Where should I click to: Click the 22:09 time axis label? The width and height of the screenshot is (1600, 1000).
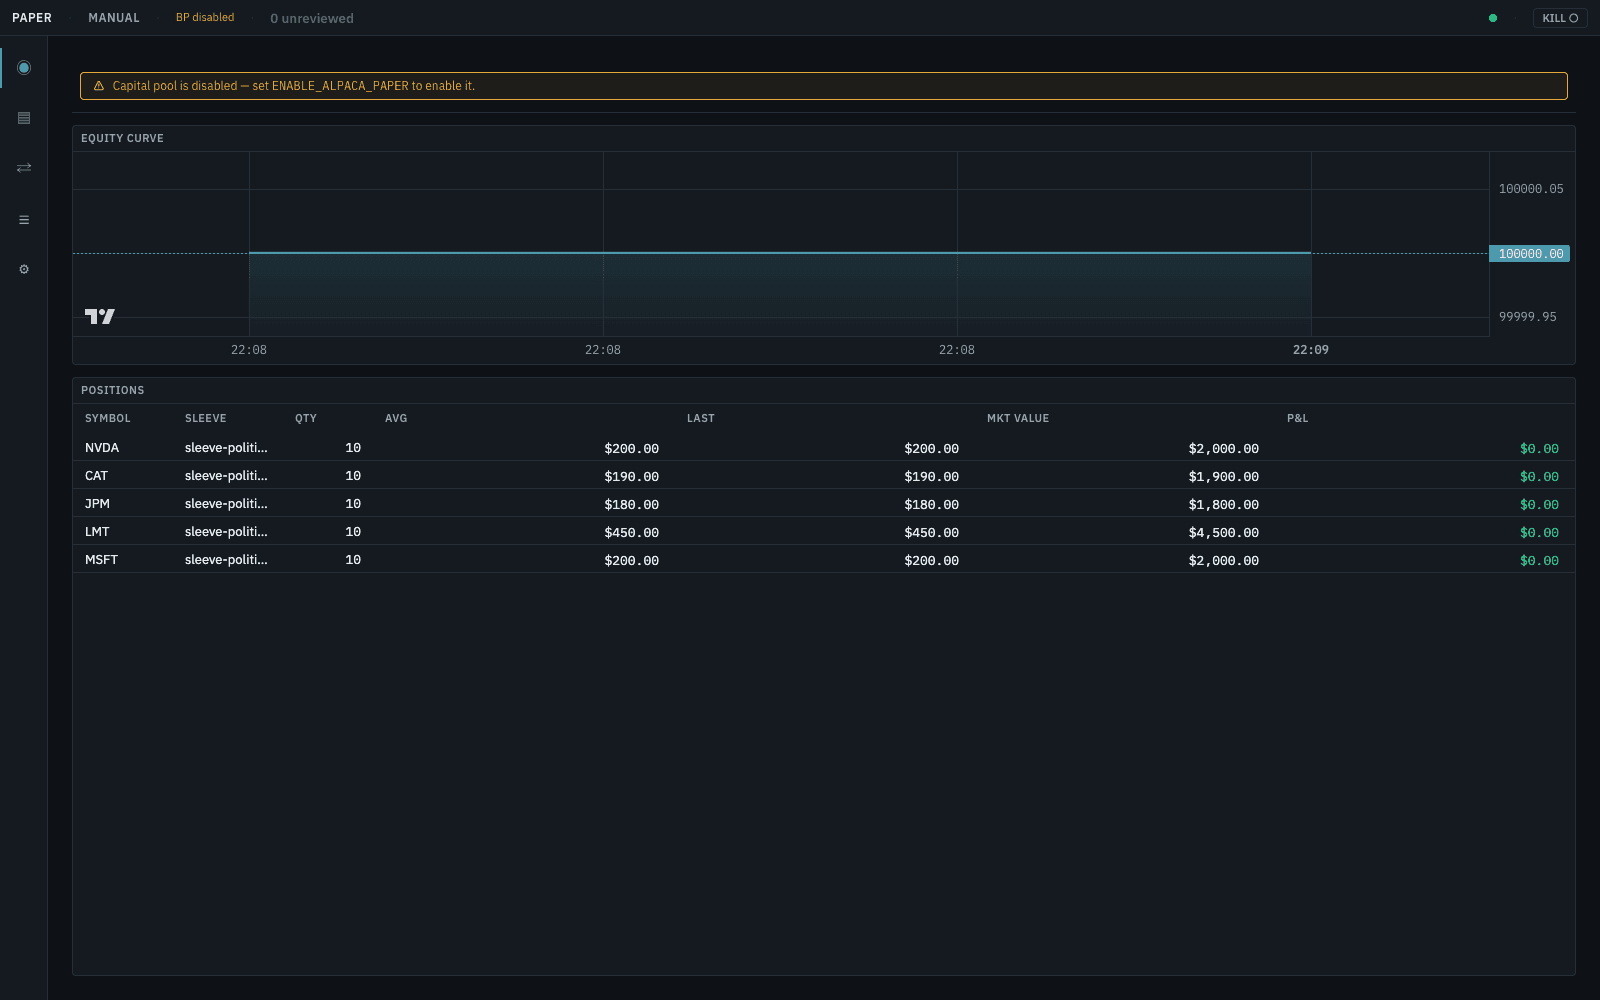[1311, 350]
